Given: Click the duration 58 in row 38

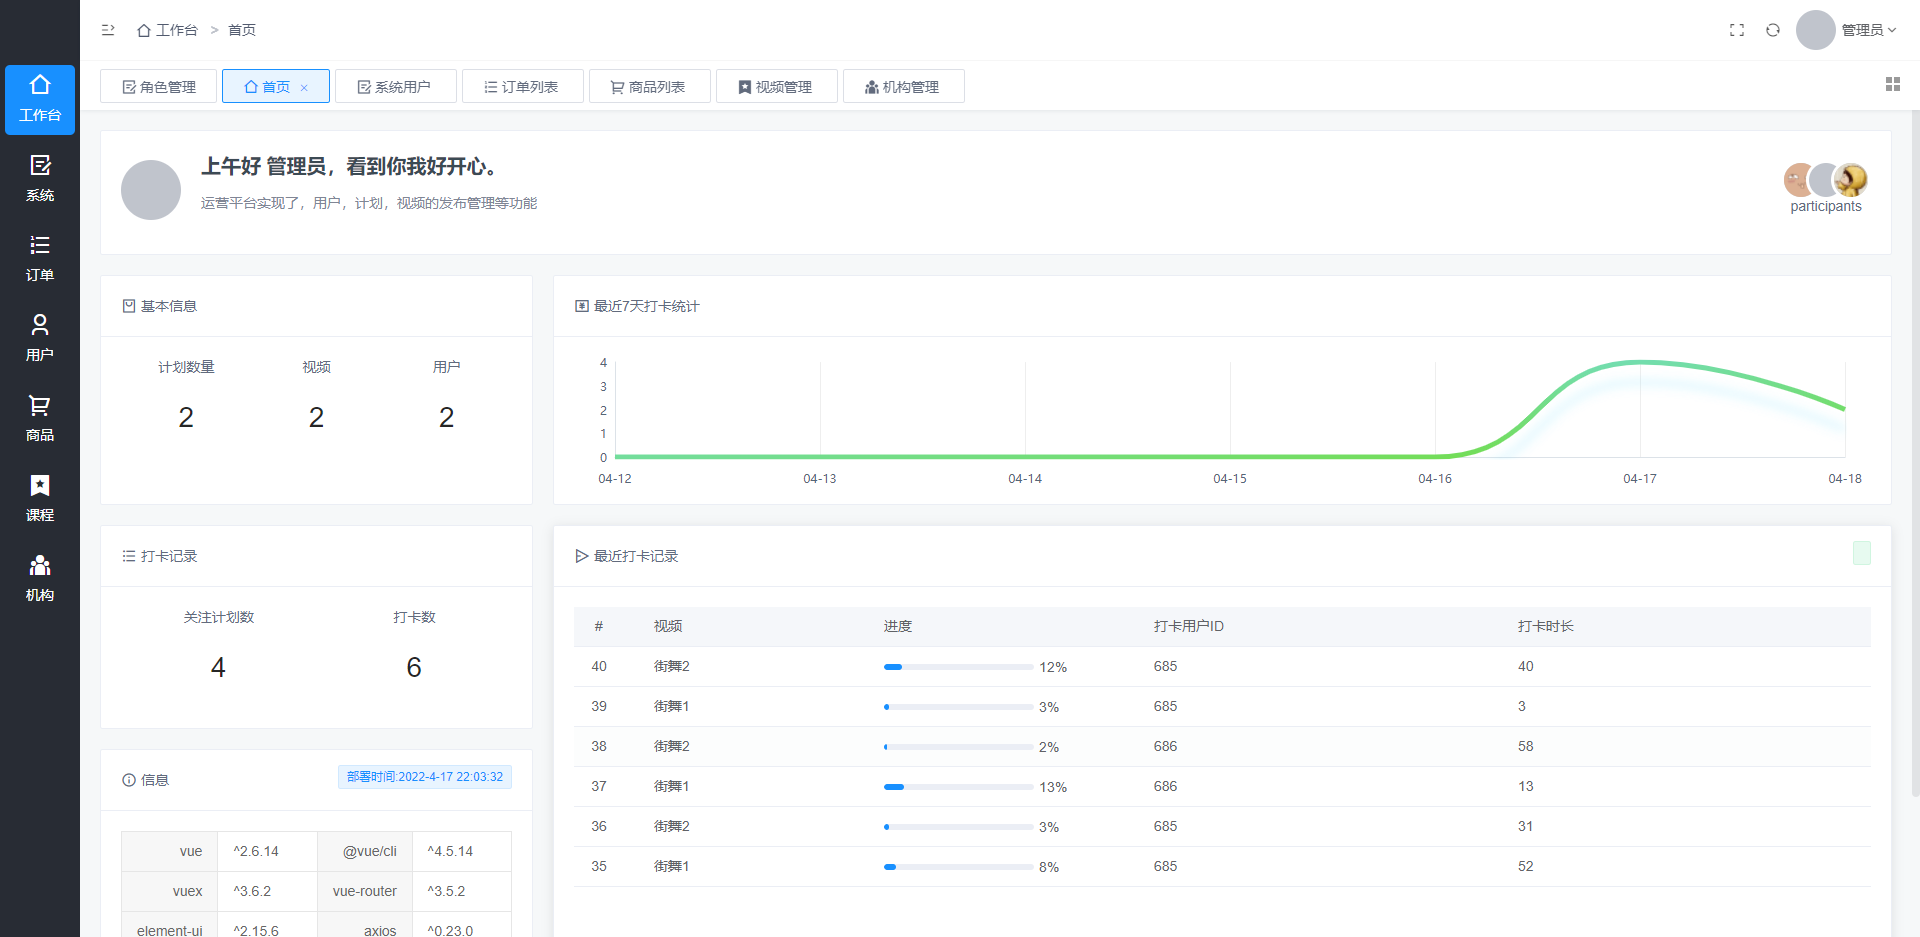Looking at the screenshot, I should pyautogui.click(x=1525, y=747).
